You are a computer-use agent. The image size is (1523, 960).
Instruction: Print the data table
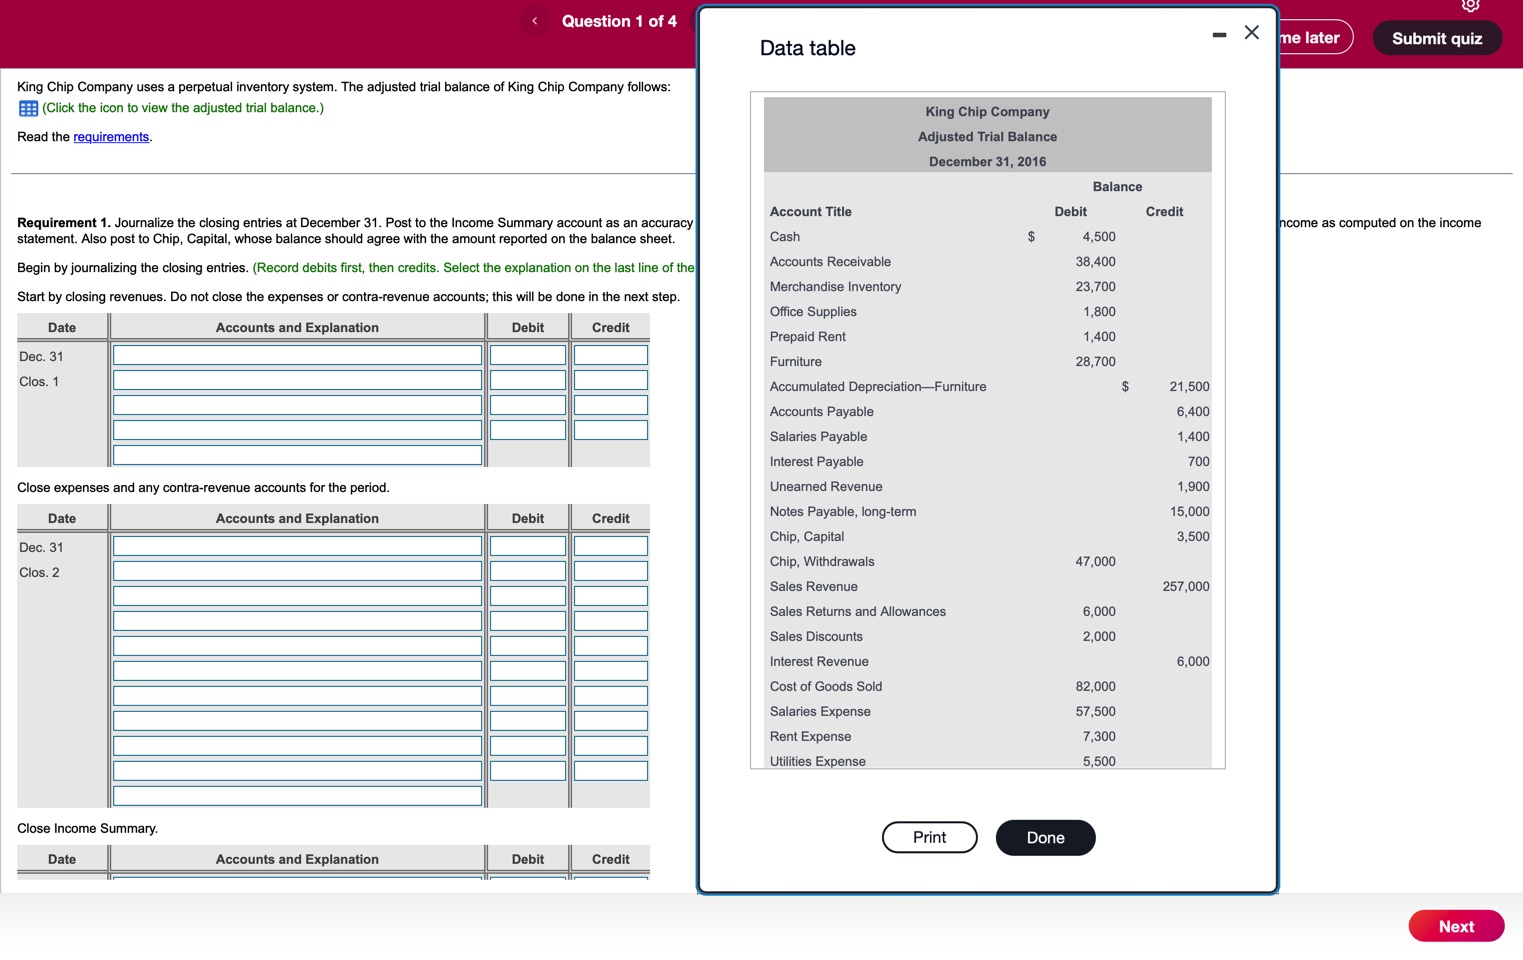(929, 838)
